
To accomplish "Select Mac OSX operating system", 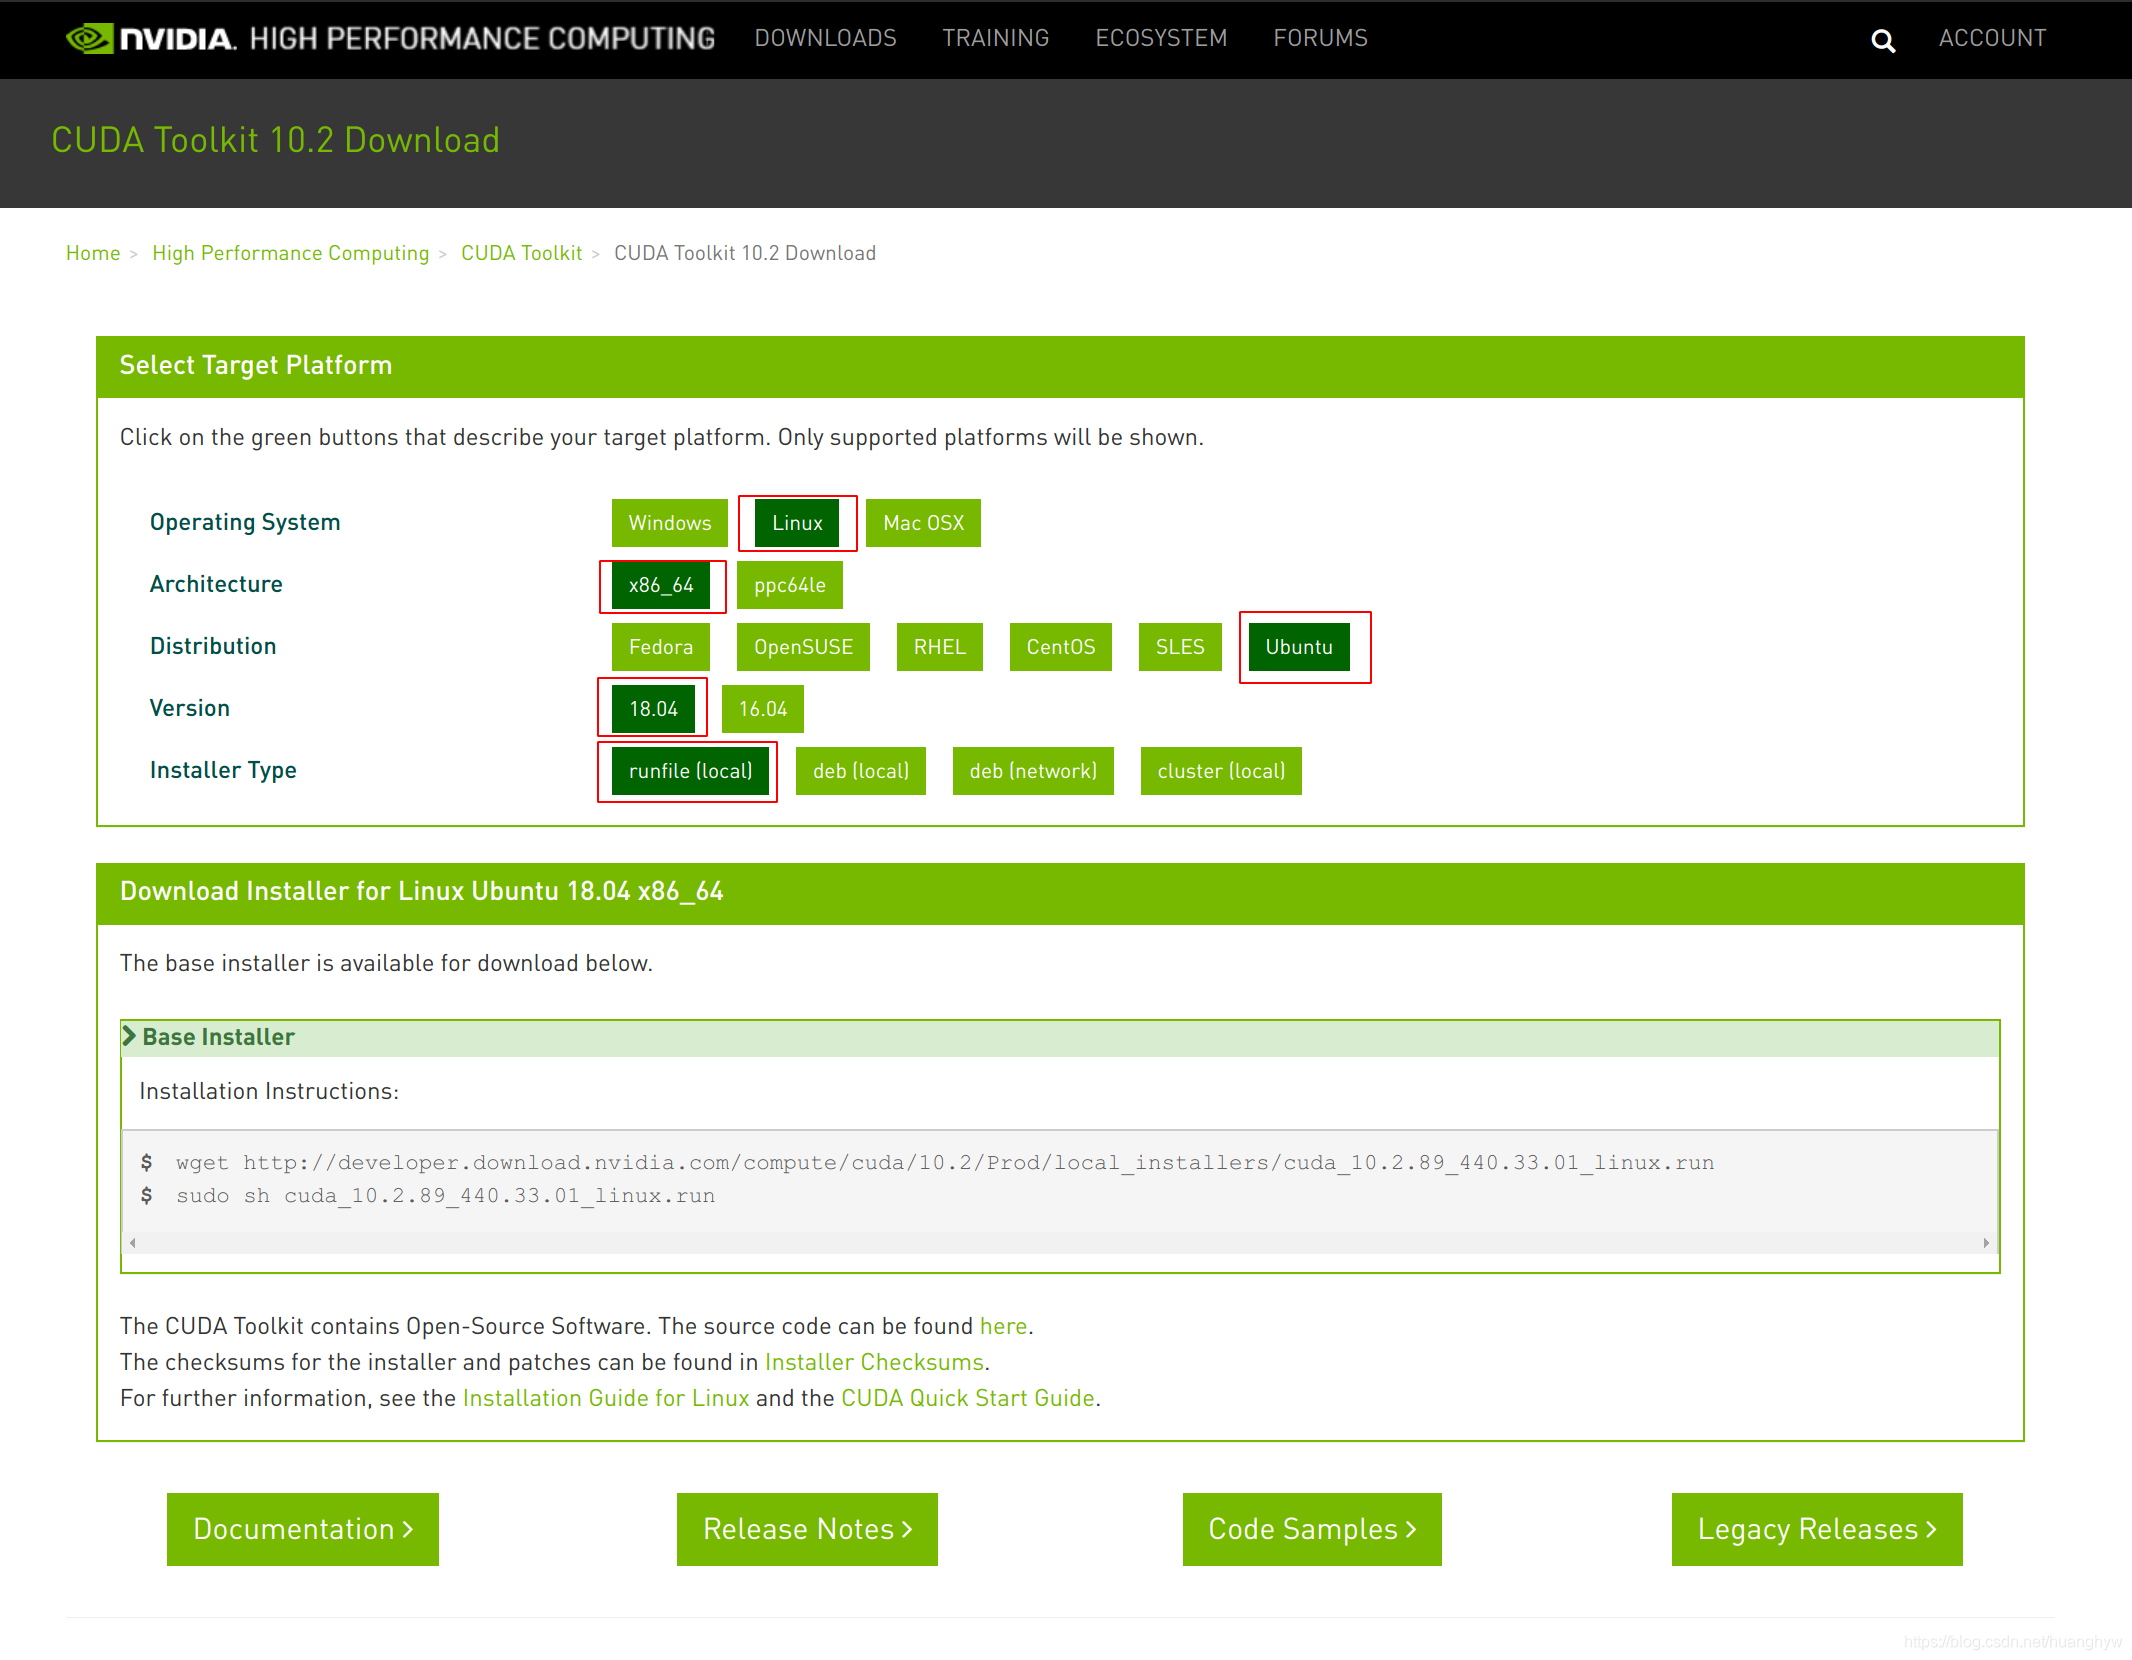I will (922, 523).
